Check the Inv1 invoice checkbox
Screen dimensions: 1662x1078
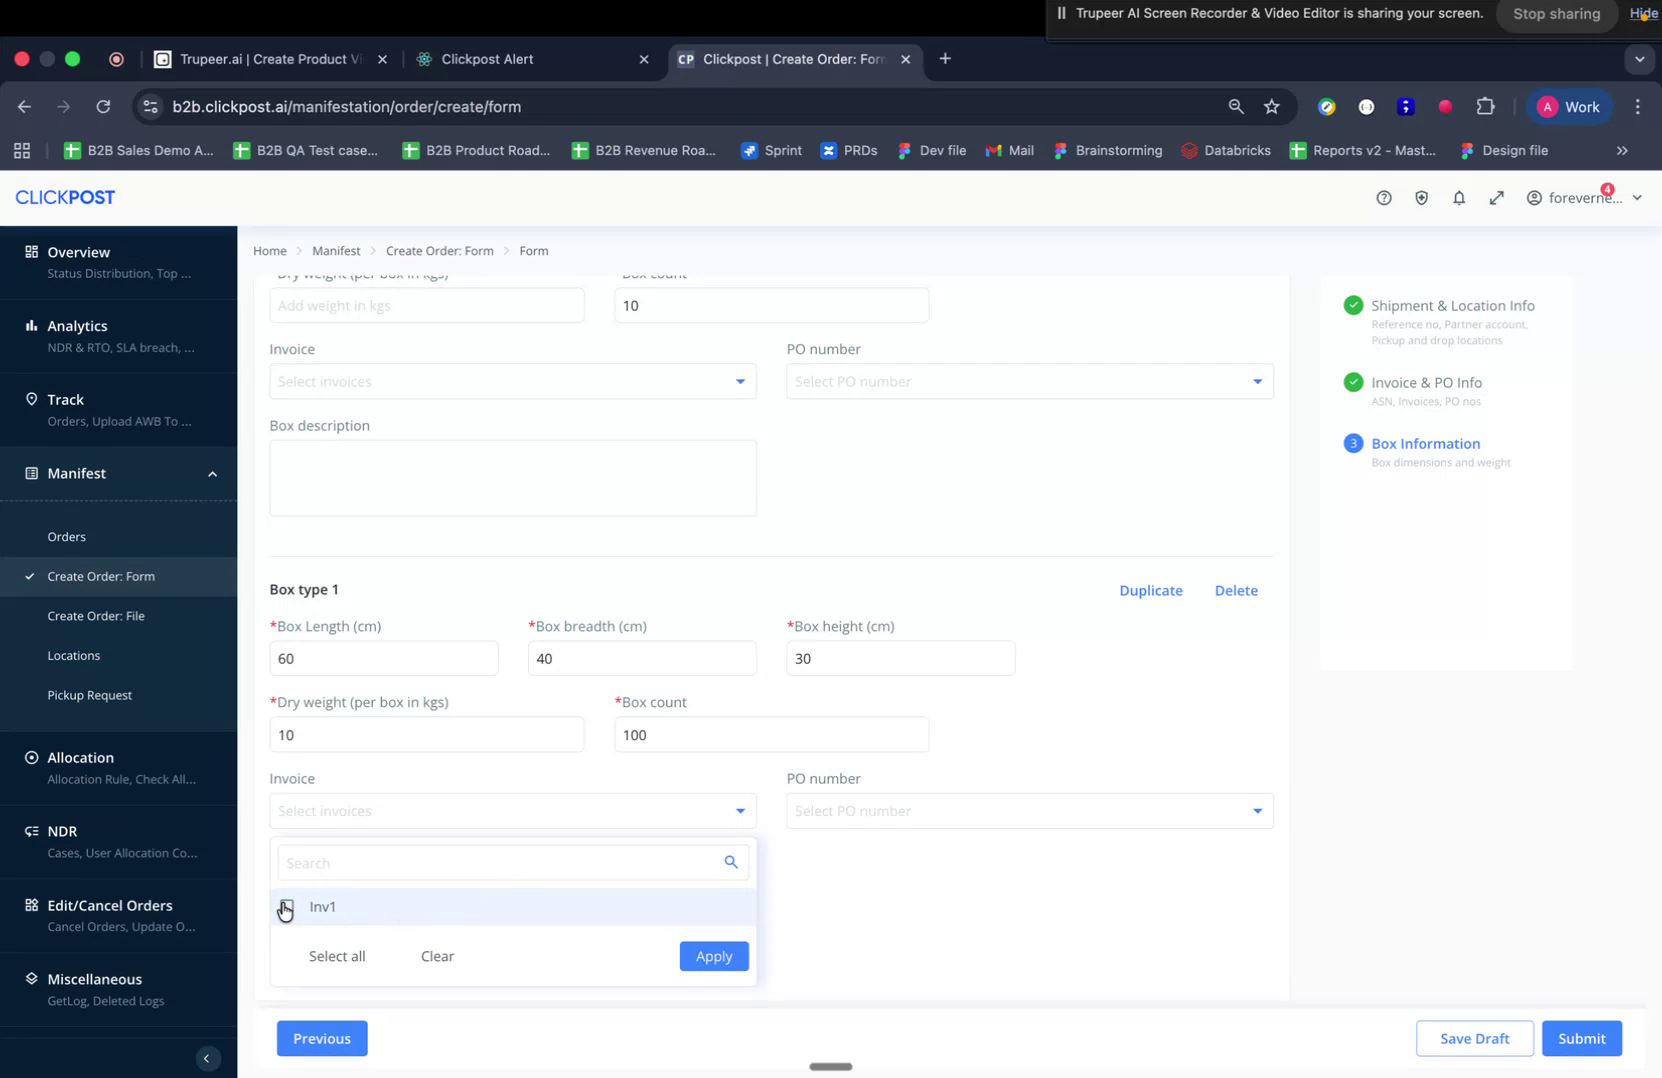[x=287, y=906]
